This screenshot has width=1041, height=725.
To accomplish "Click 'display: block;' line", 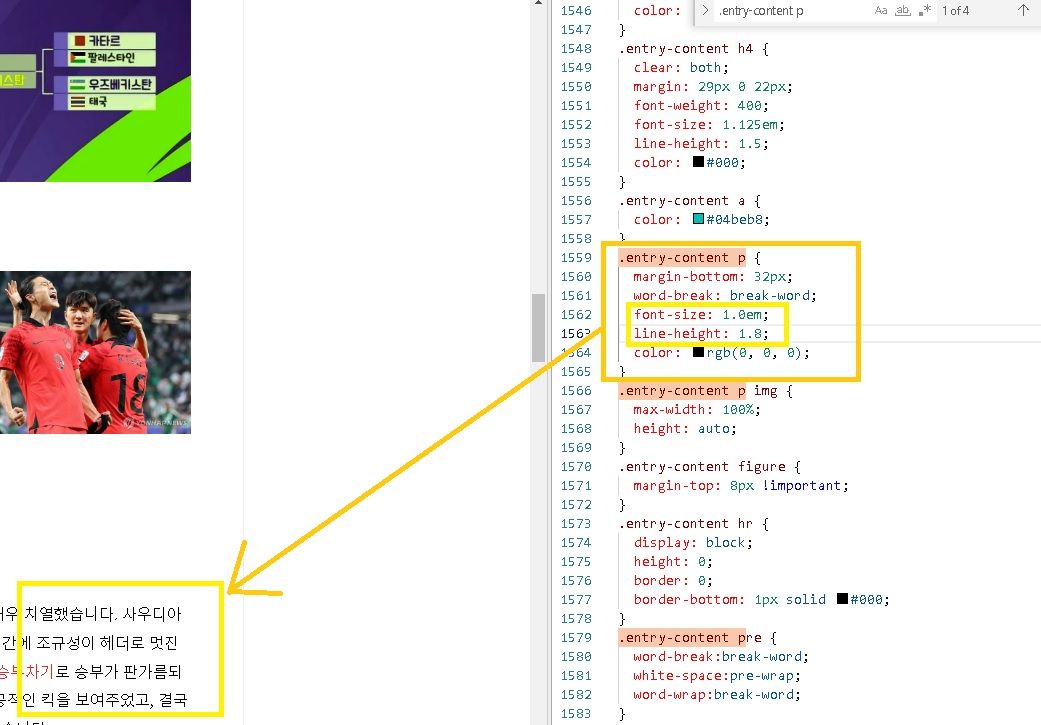I will (x=693, y=542).
